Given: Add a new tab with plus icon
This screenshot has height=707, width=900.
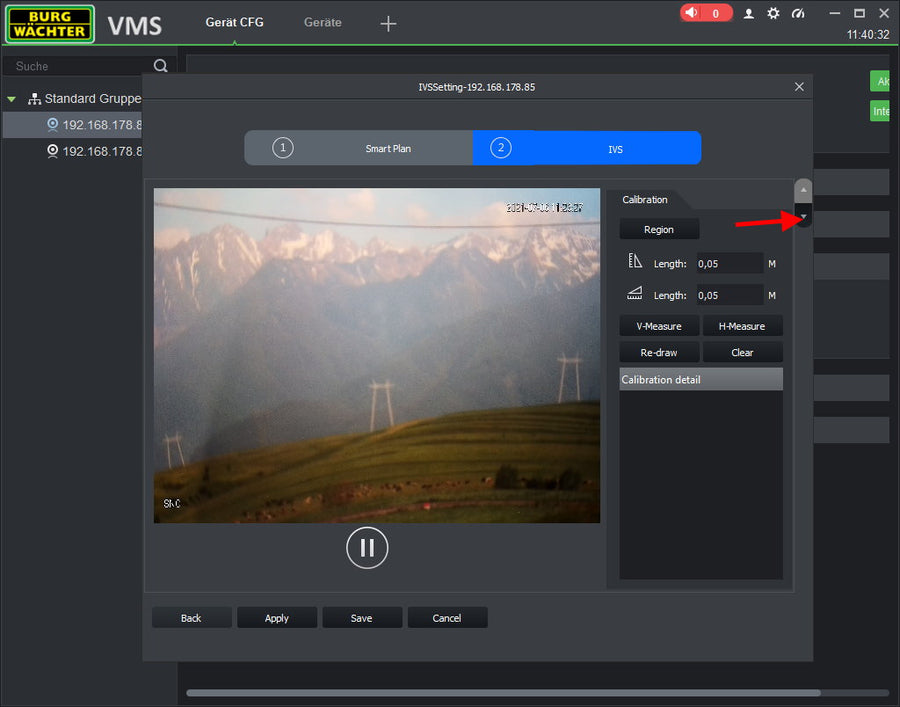Looking at the screenshot, I should point(389,24).
